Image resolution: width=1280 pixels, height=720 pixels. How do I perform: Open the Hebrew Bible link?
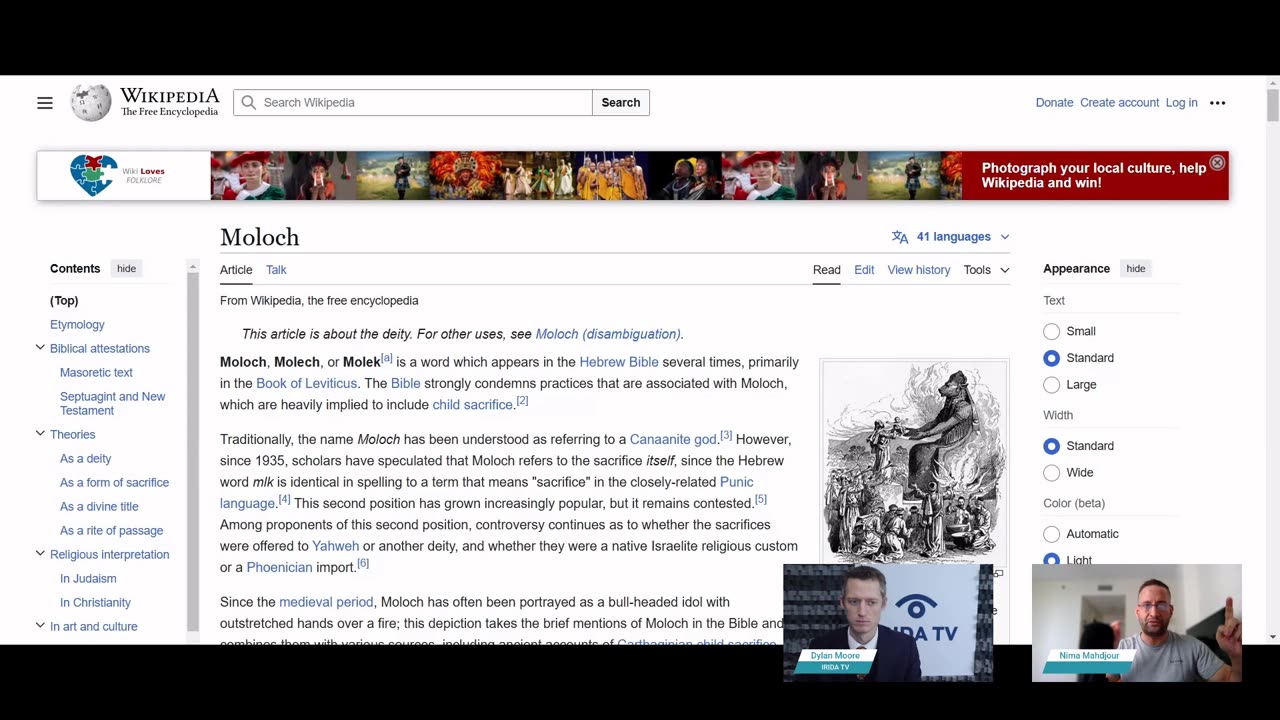(619, 362)
